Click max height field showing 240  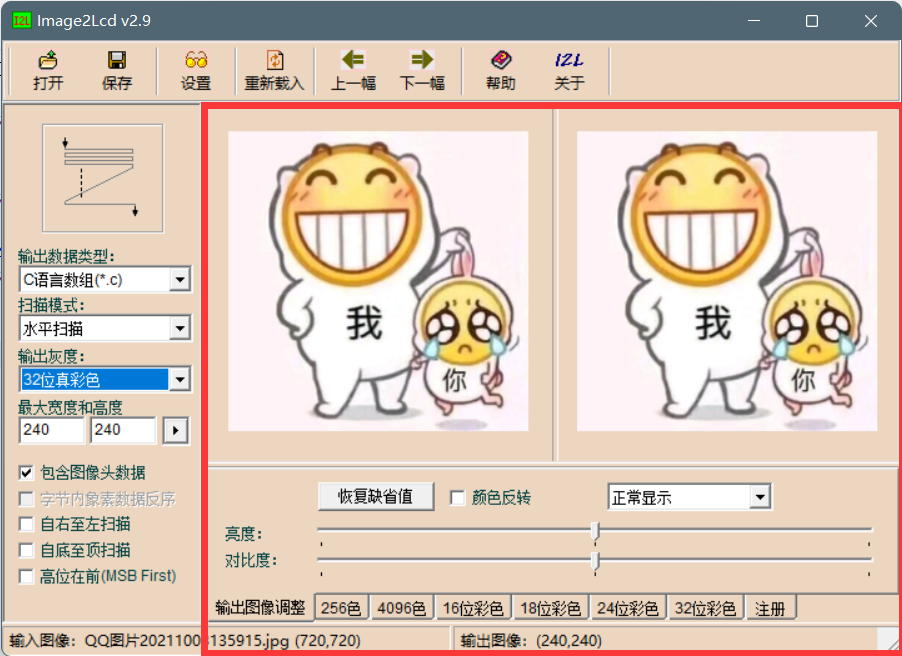tap(123, 430)
